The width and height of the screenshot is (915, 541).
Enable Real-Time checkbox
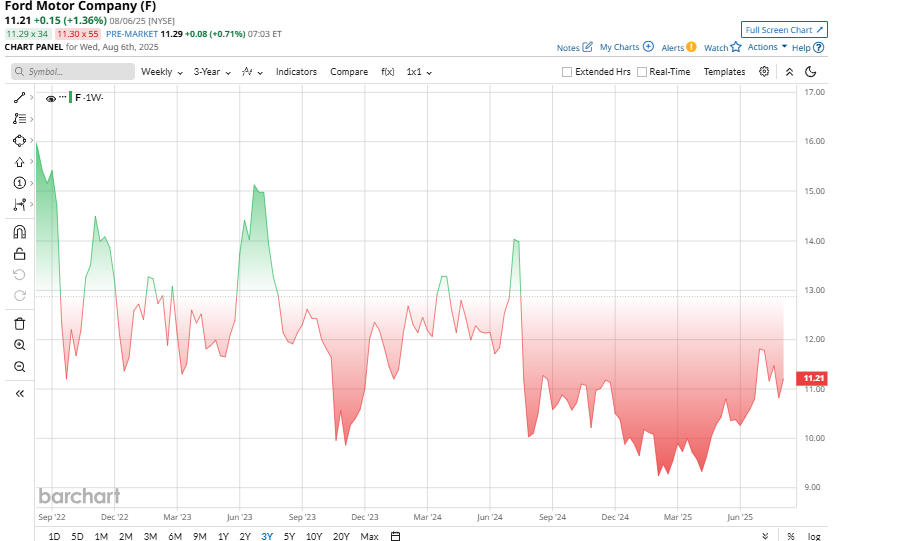click(642, 72)
